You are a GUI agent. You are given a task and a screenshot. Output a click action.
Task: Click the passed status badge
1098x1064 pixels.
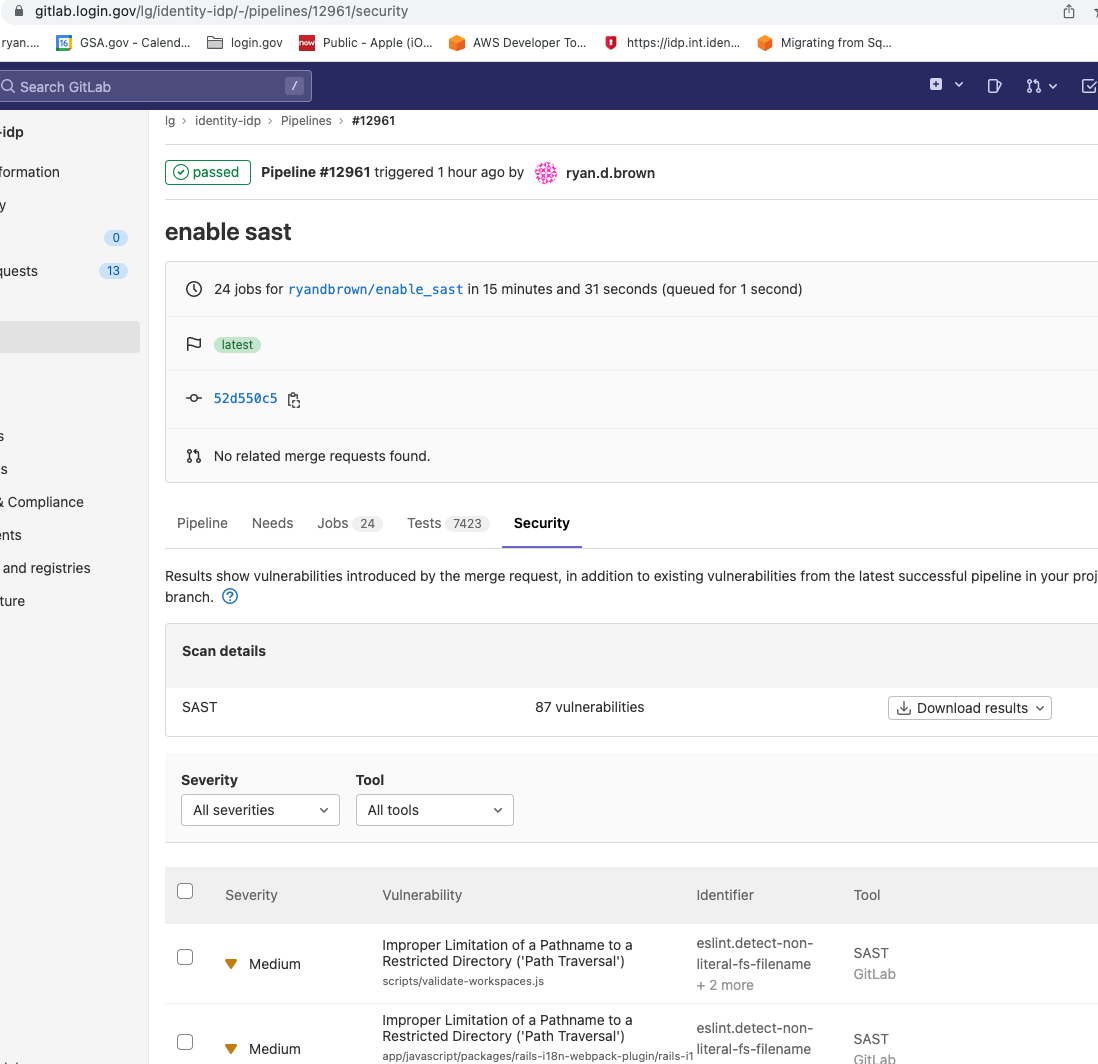pyautogui.click(x=208, y=172)
